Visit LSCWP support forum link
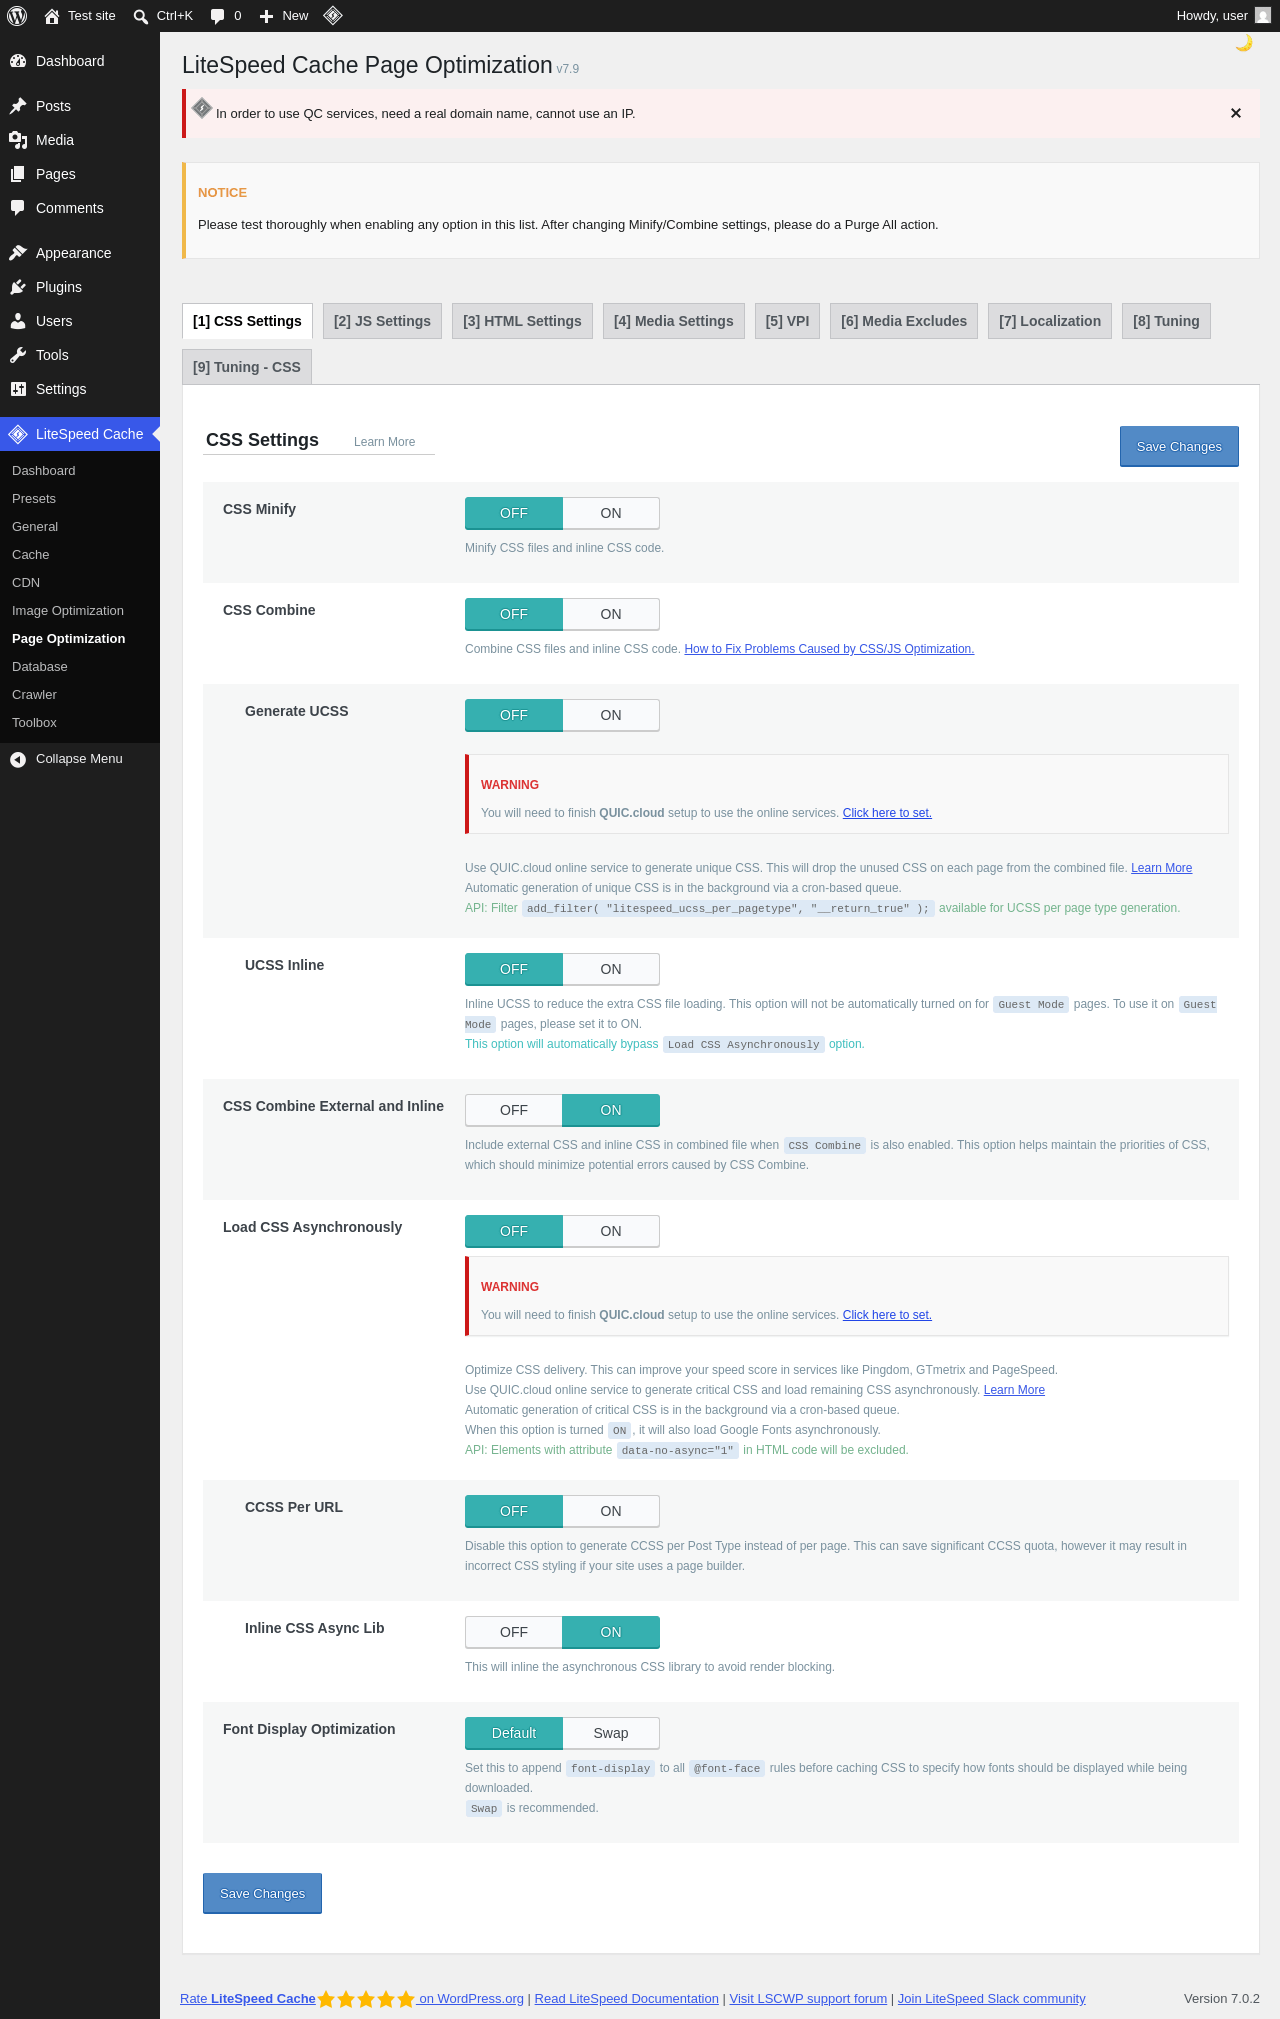 (808, 1999)
